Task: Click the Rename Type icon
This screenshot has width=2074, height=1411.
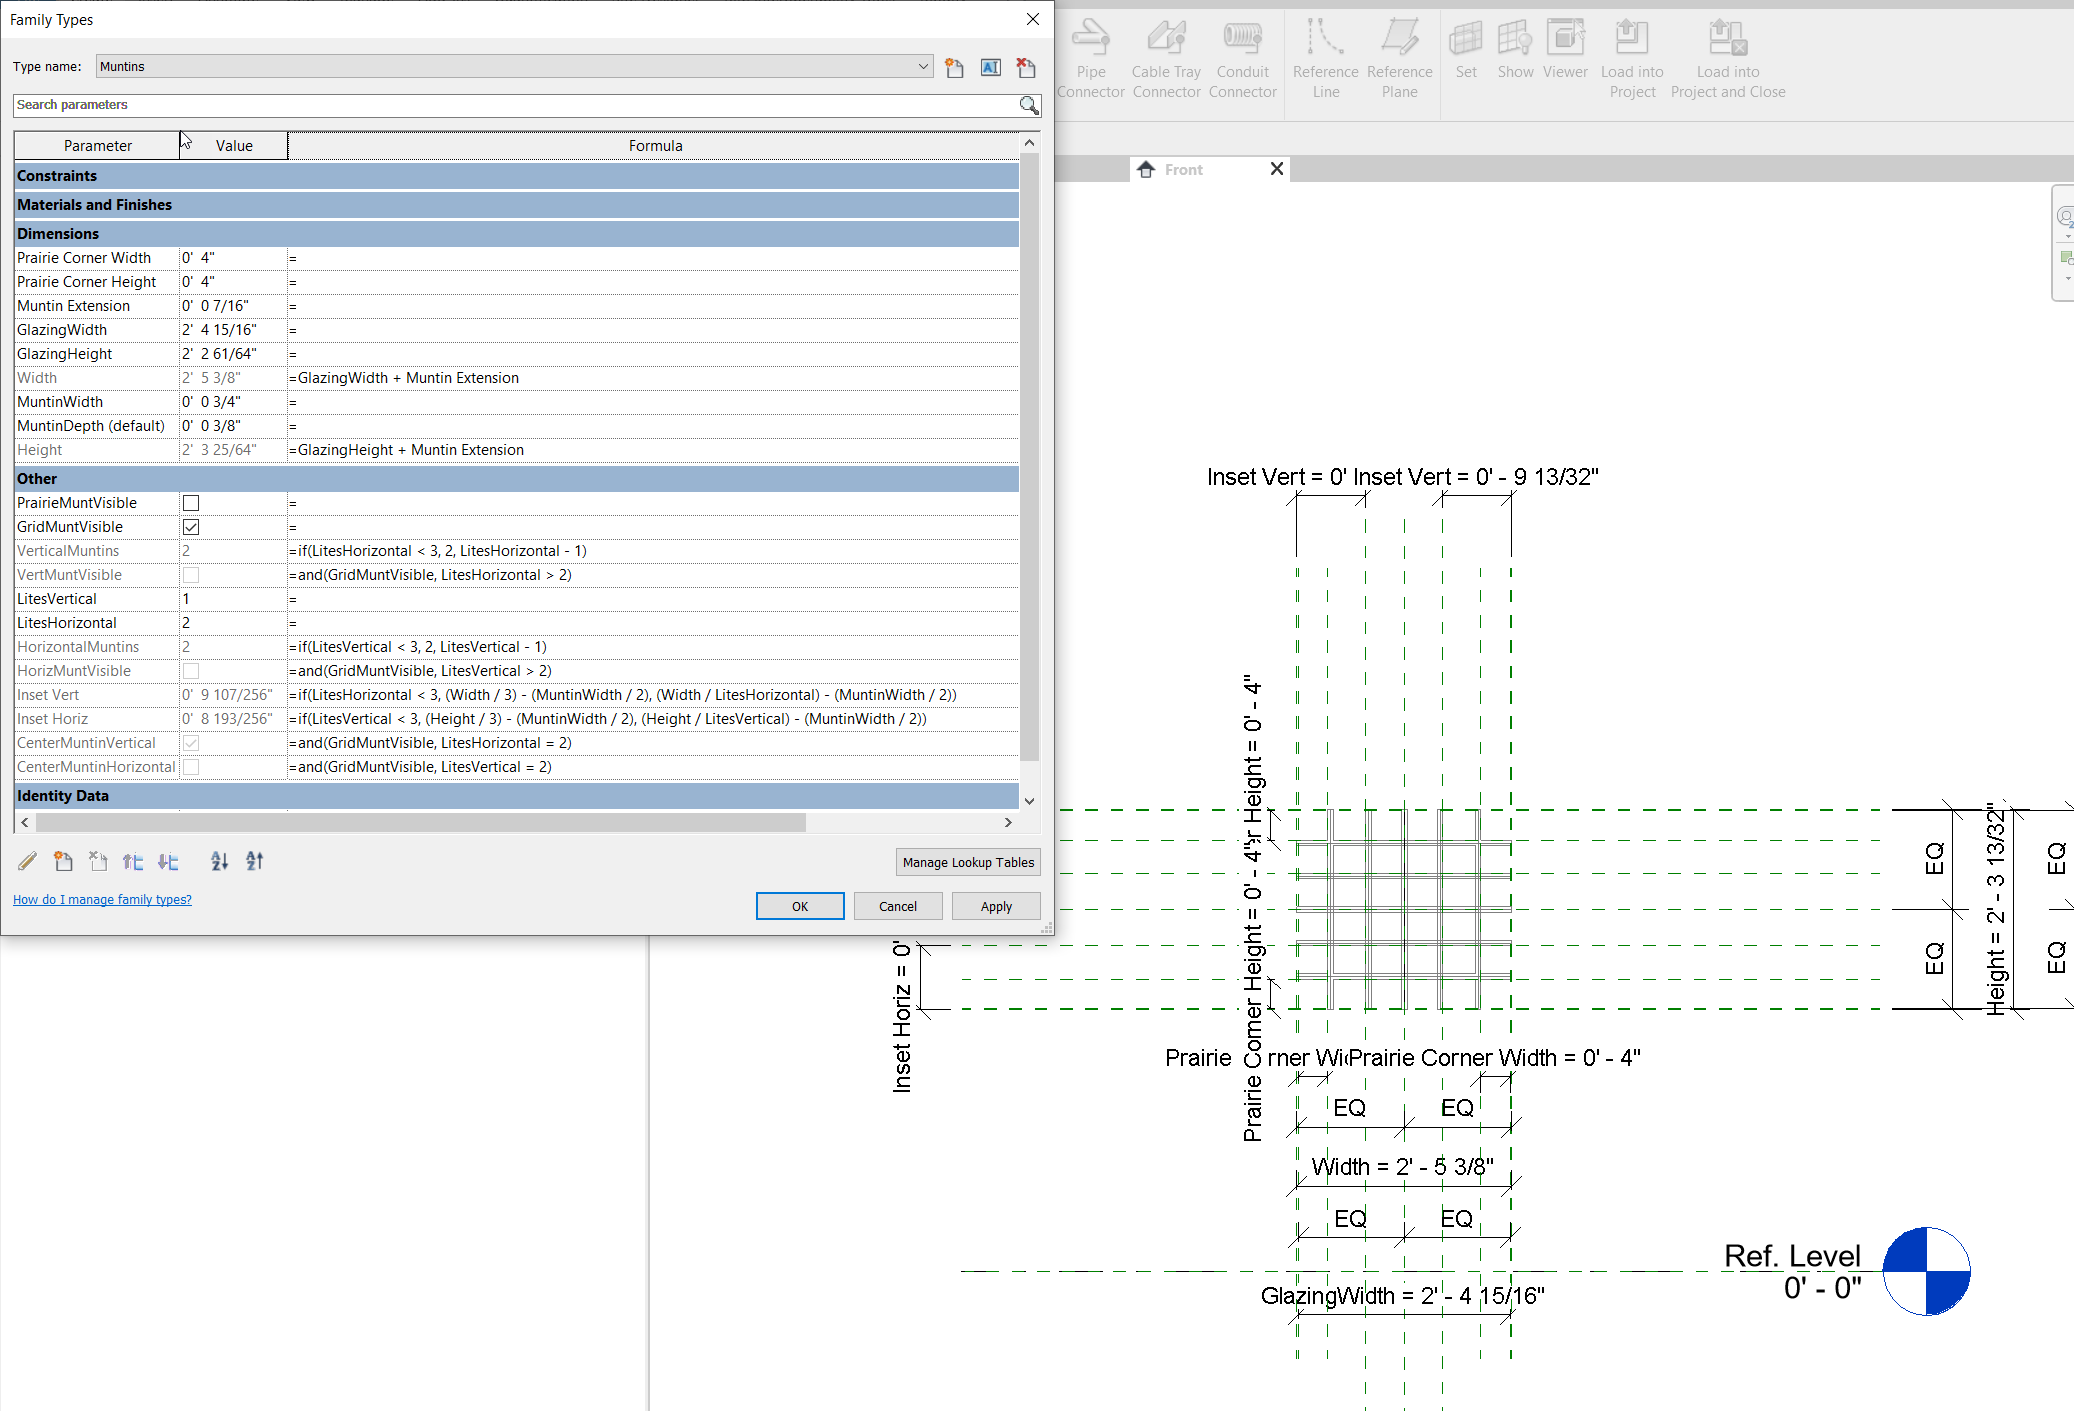Action: click(x=990, y=67)
